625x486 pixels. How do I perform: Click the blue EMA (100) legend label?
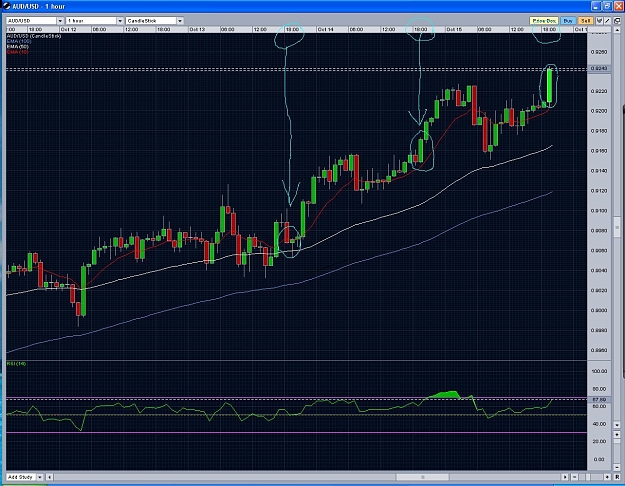tap(19, 41)
